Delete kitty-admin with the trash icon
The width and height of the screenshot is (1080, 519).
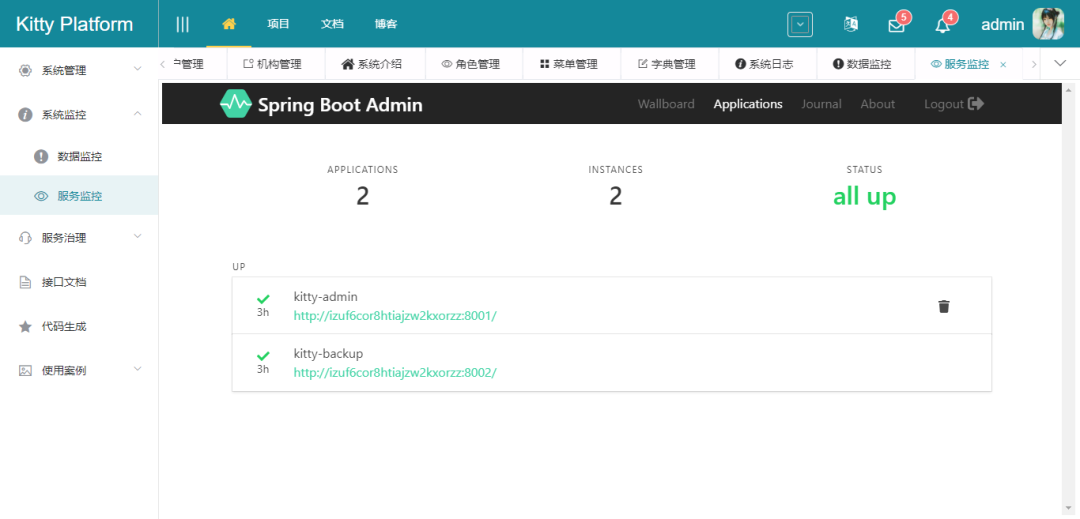coord(944,306)
